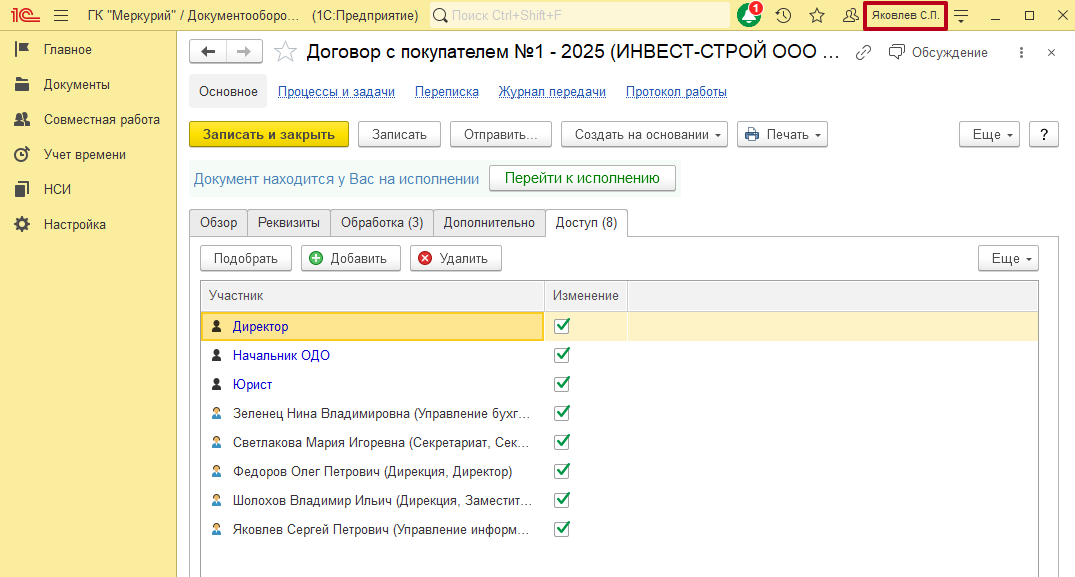The width and height of the screenshot is (1075, 577).
Task: Click Записать и закрыть button
Action: (269, 134)
